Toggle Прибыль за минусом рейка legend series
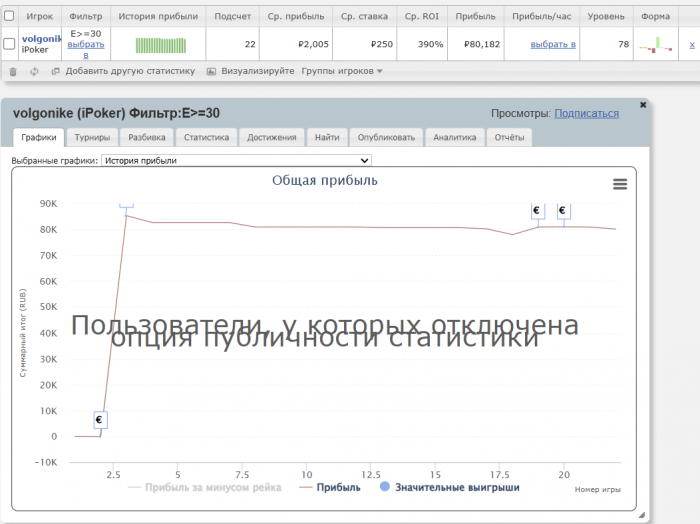The height and width of the screenshot is (524, 700). tap(204, 487)
